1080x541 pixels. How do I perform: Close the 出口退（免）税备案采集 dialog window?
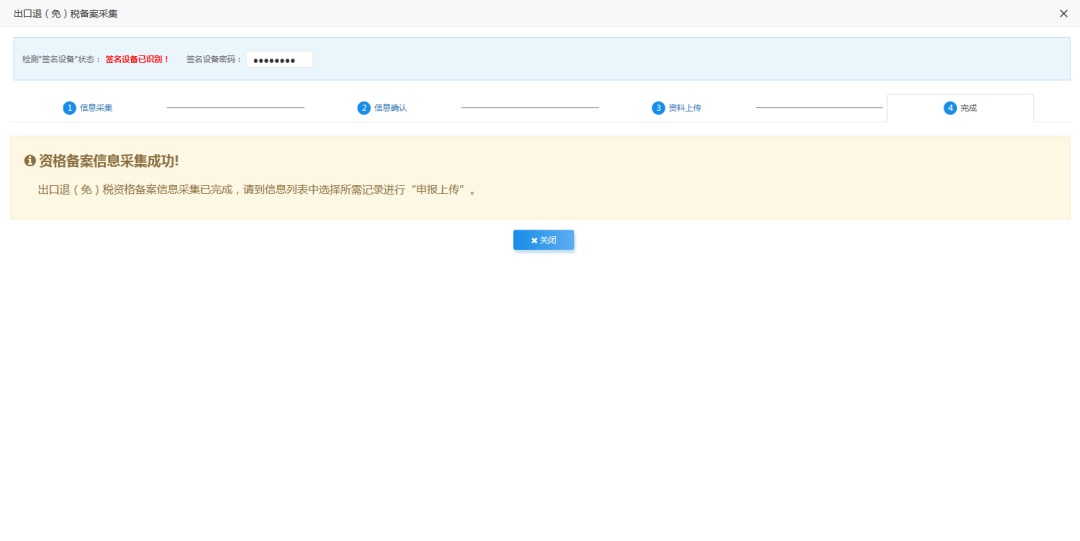(x=1063, y=13)
